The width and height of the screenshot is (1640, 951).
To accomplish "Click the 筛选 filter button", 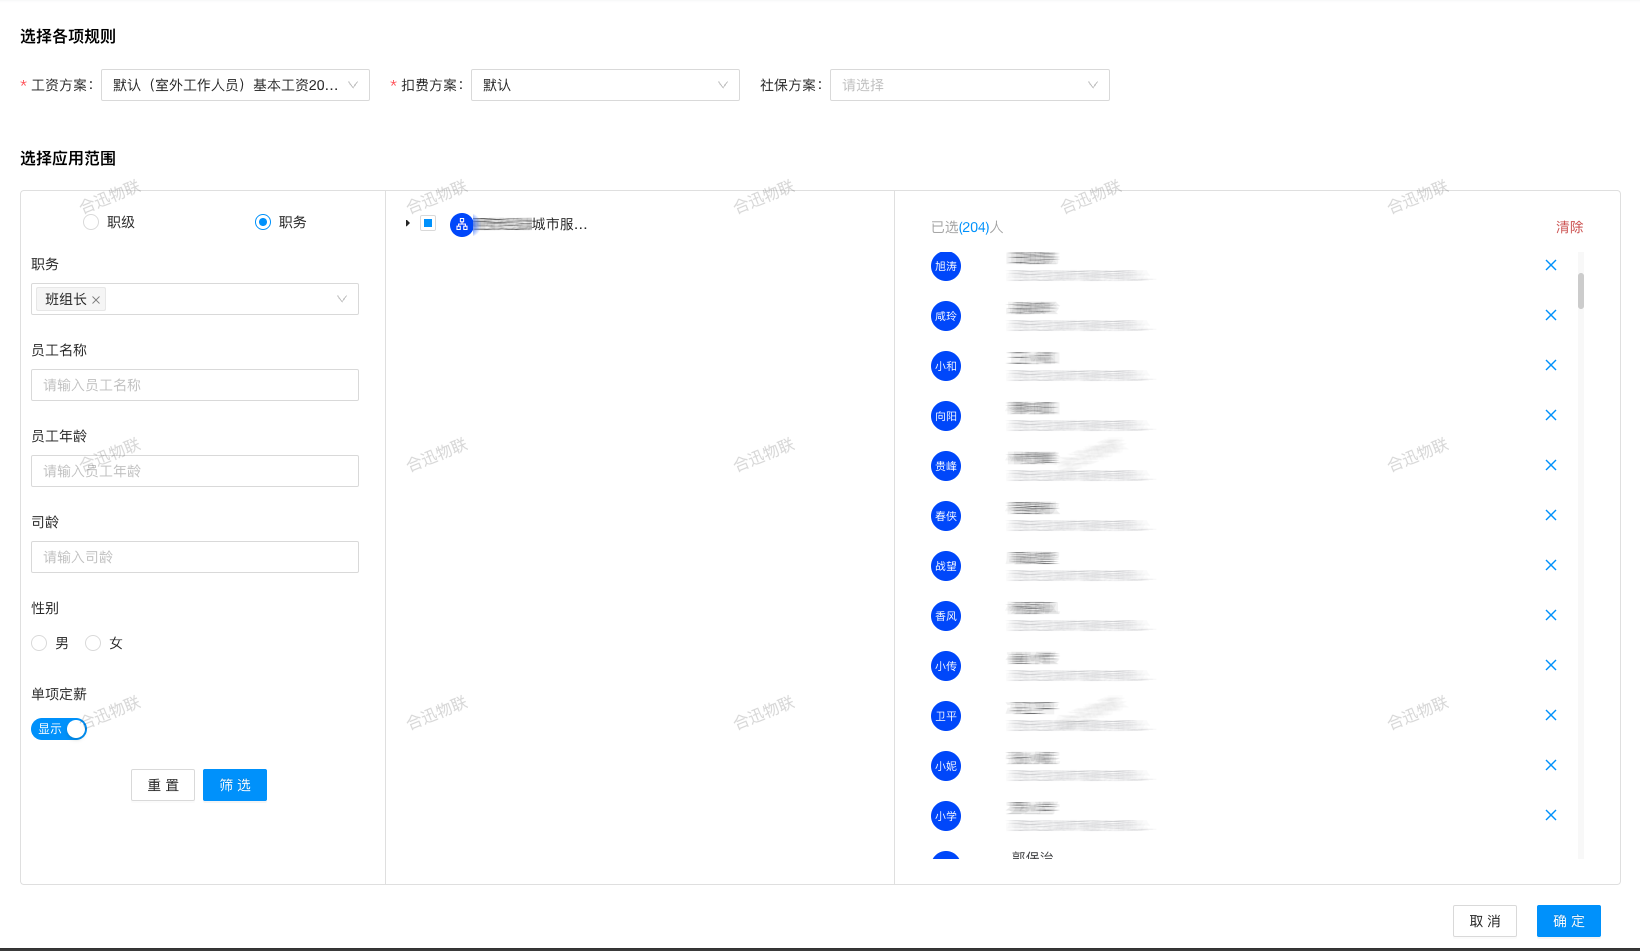I will coord(235,785).
